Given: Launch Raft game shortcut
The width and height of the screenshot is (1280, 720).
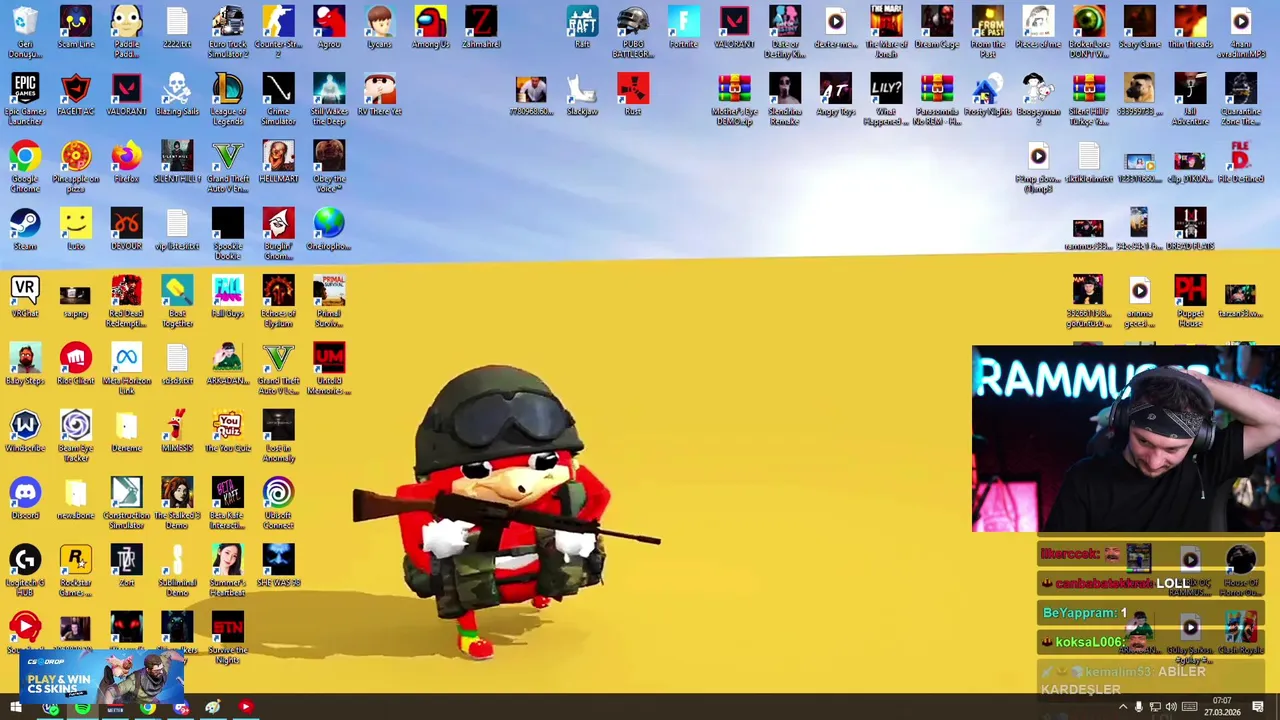Looking at the screenshot, I should point(582,28).
